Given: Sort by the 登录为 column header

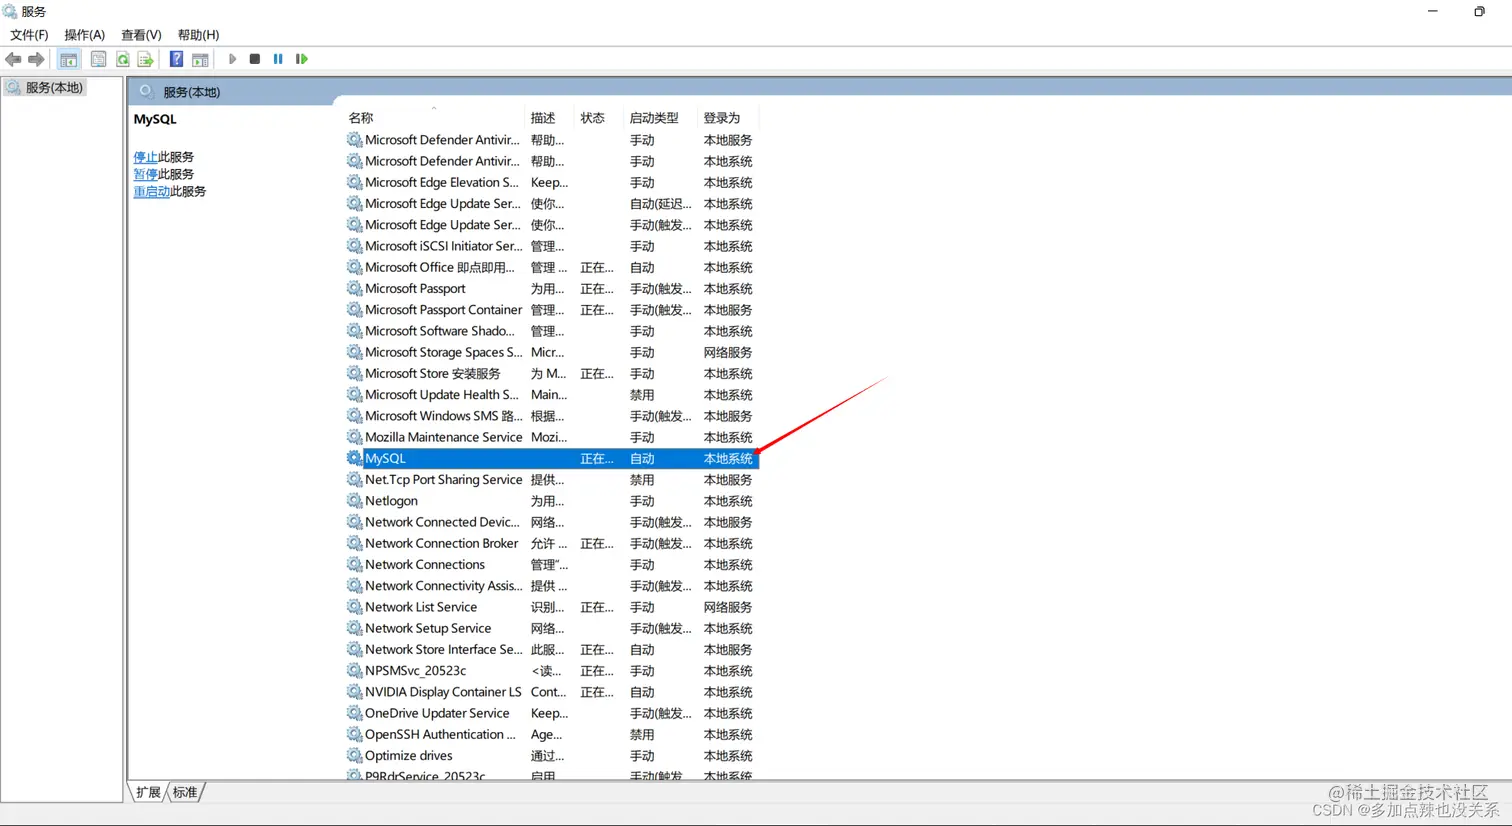Looking at the screenshot, I should click(x=728, y=118).
